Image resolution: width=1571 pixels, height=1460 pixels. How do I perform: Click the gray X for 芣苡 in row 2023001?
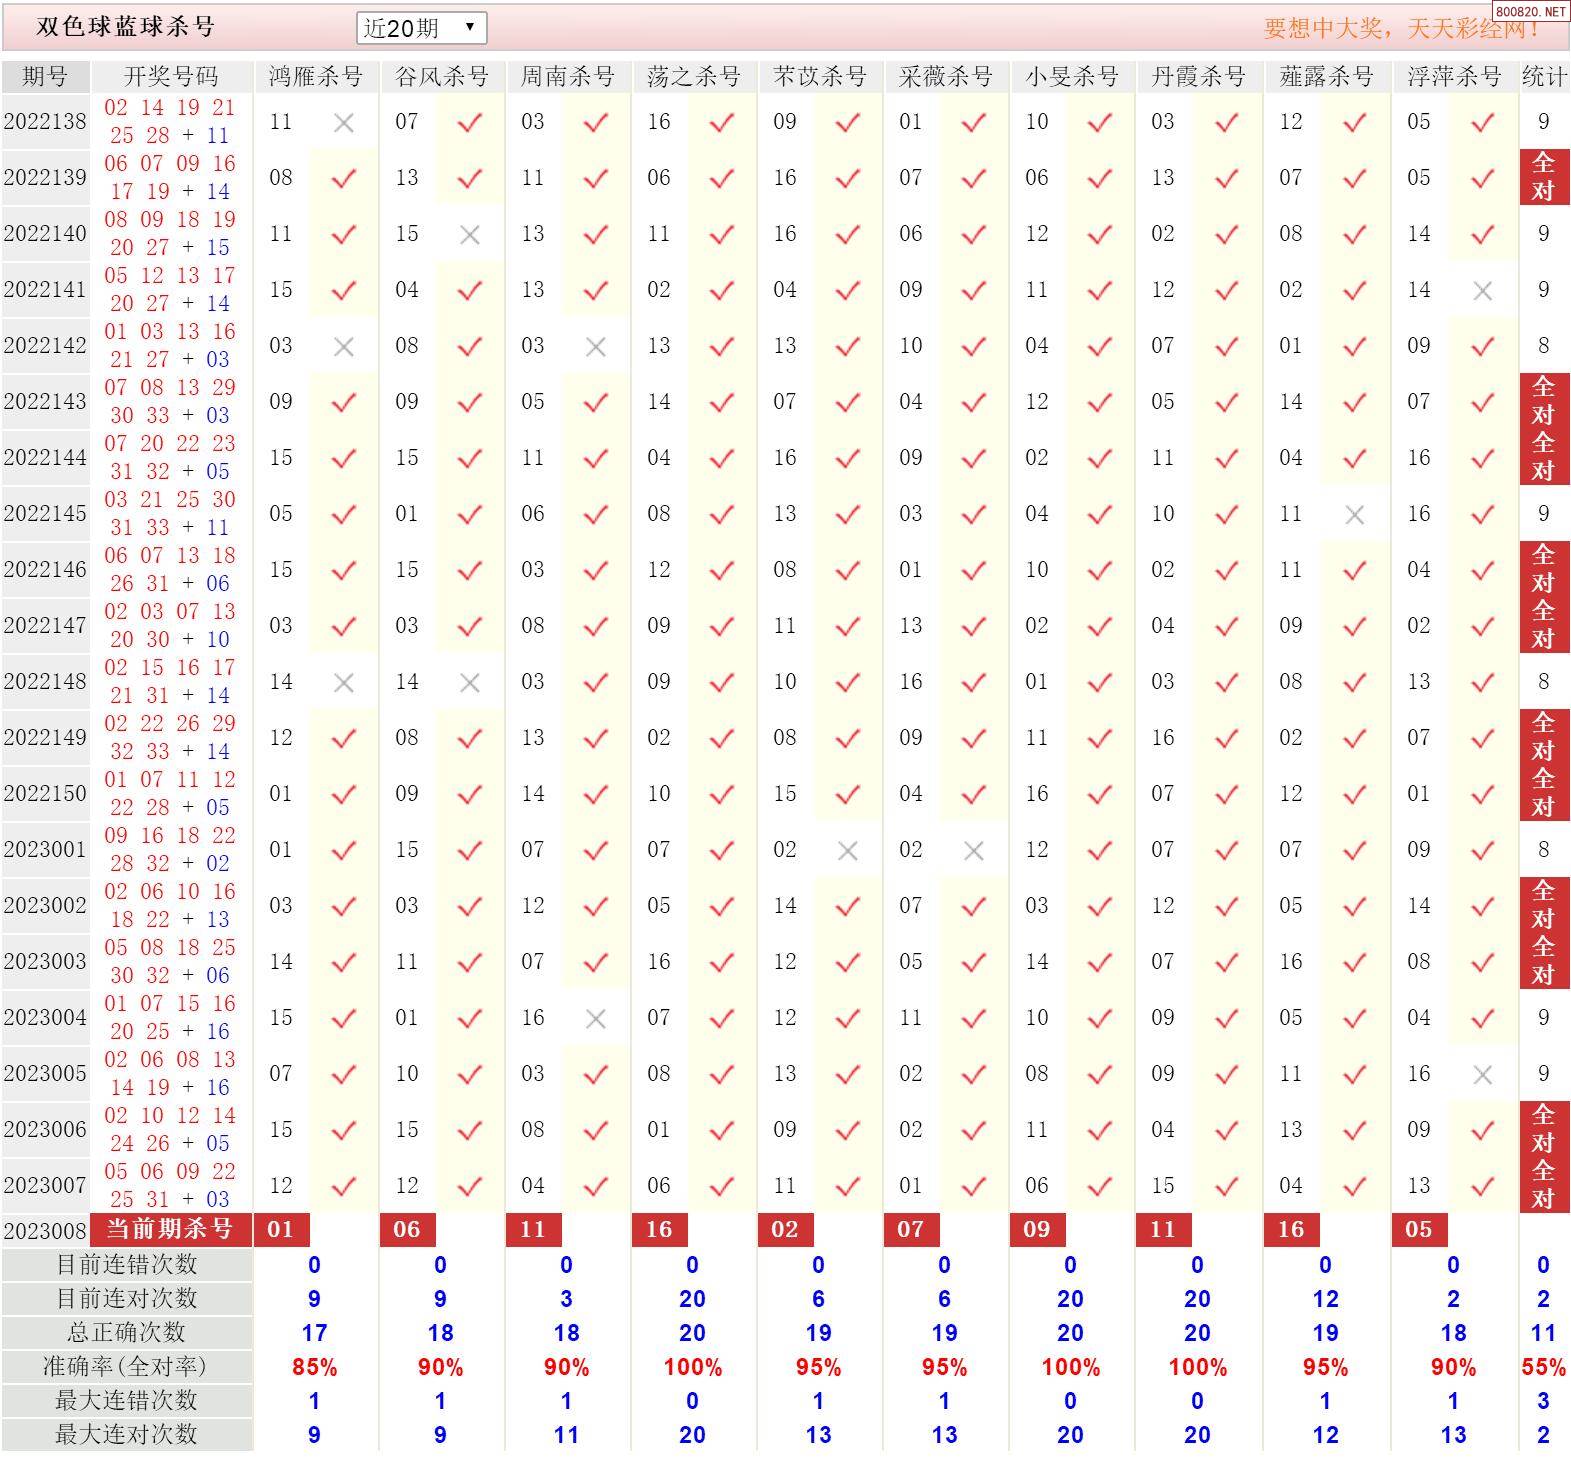point(848,851)
